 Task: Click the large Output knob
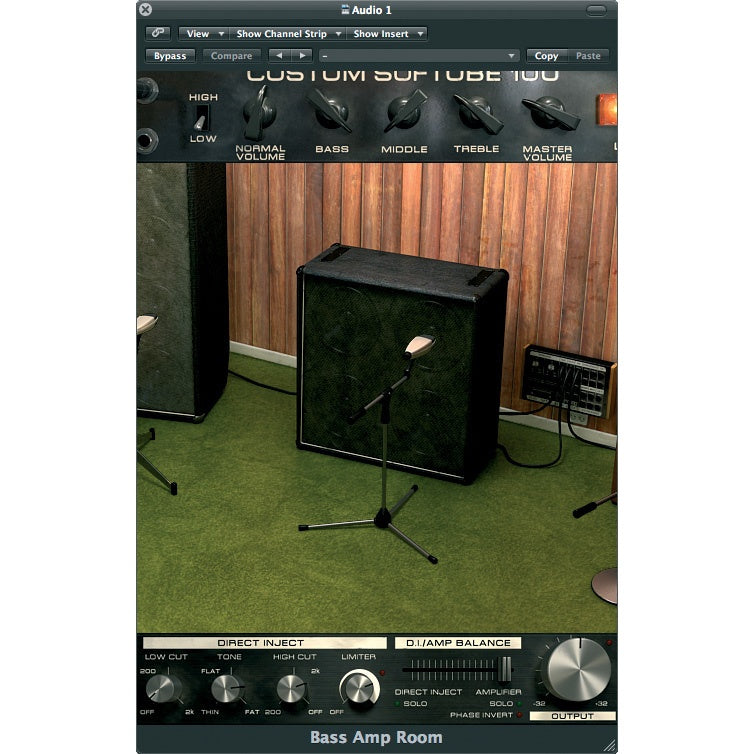click(578, 670)
